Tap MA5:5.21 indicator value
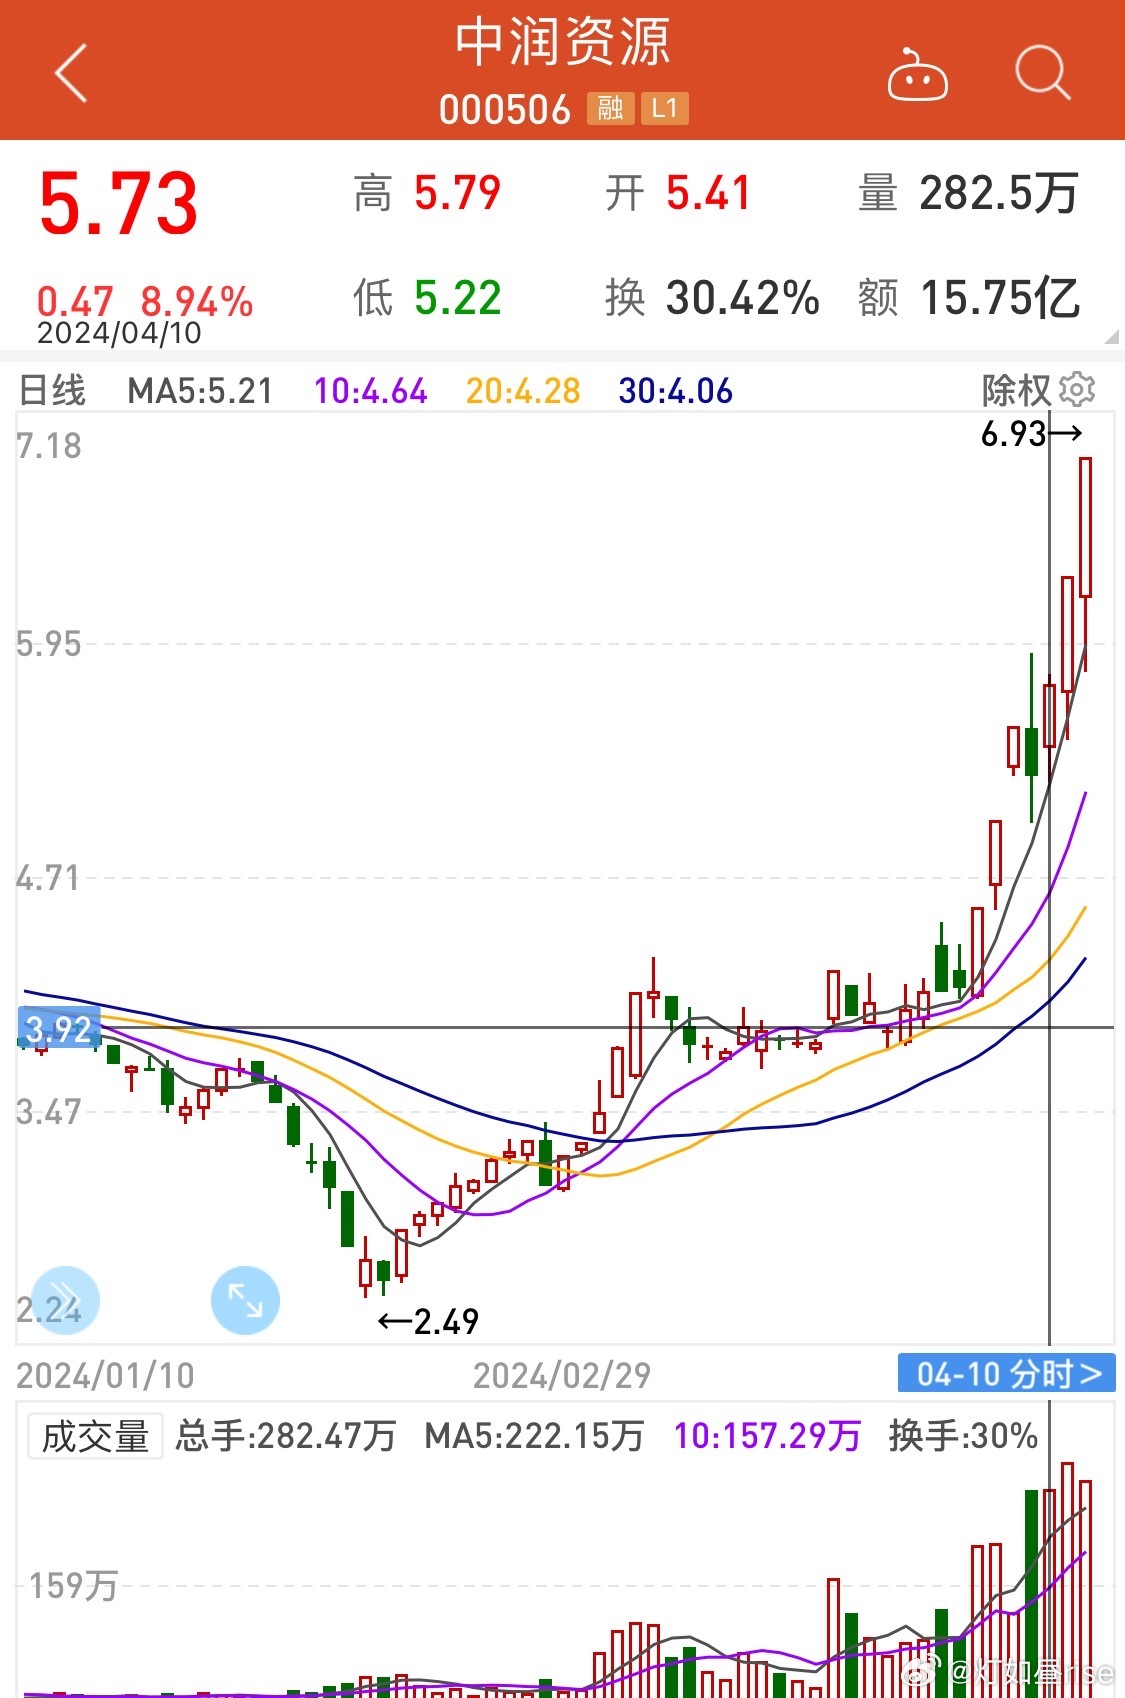Image resolution: width=1125 pixels, height=1698 pixels. (x=200, y=390)
